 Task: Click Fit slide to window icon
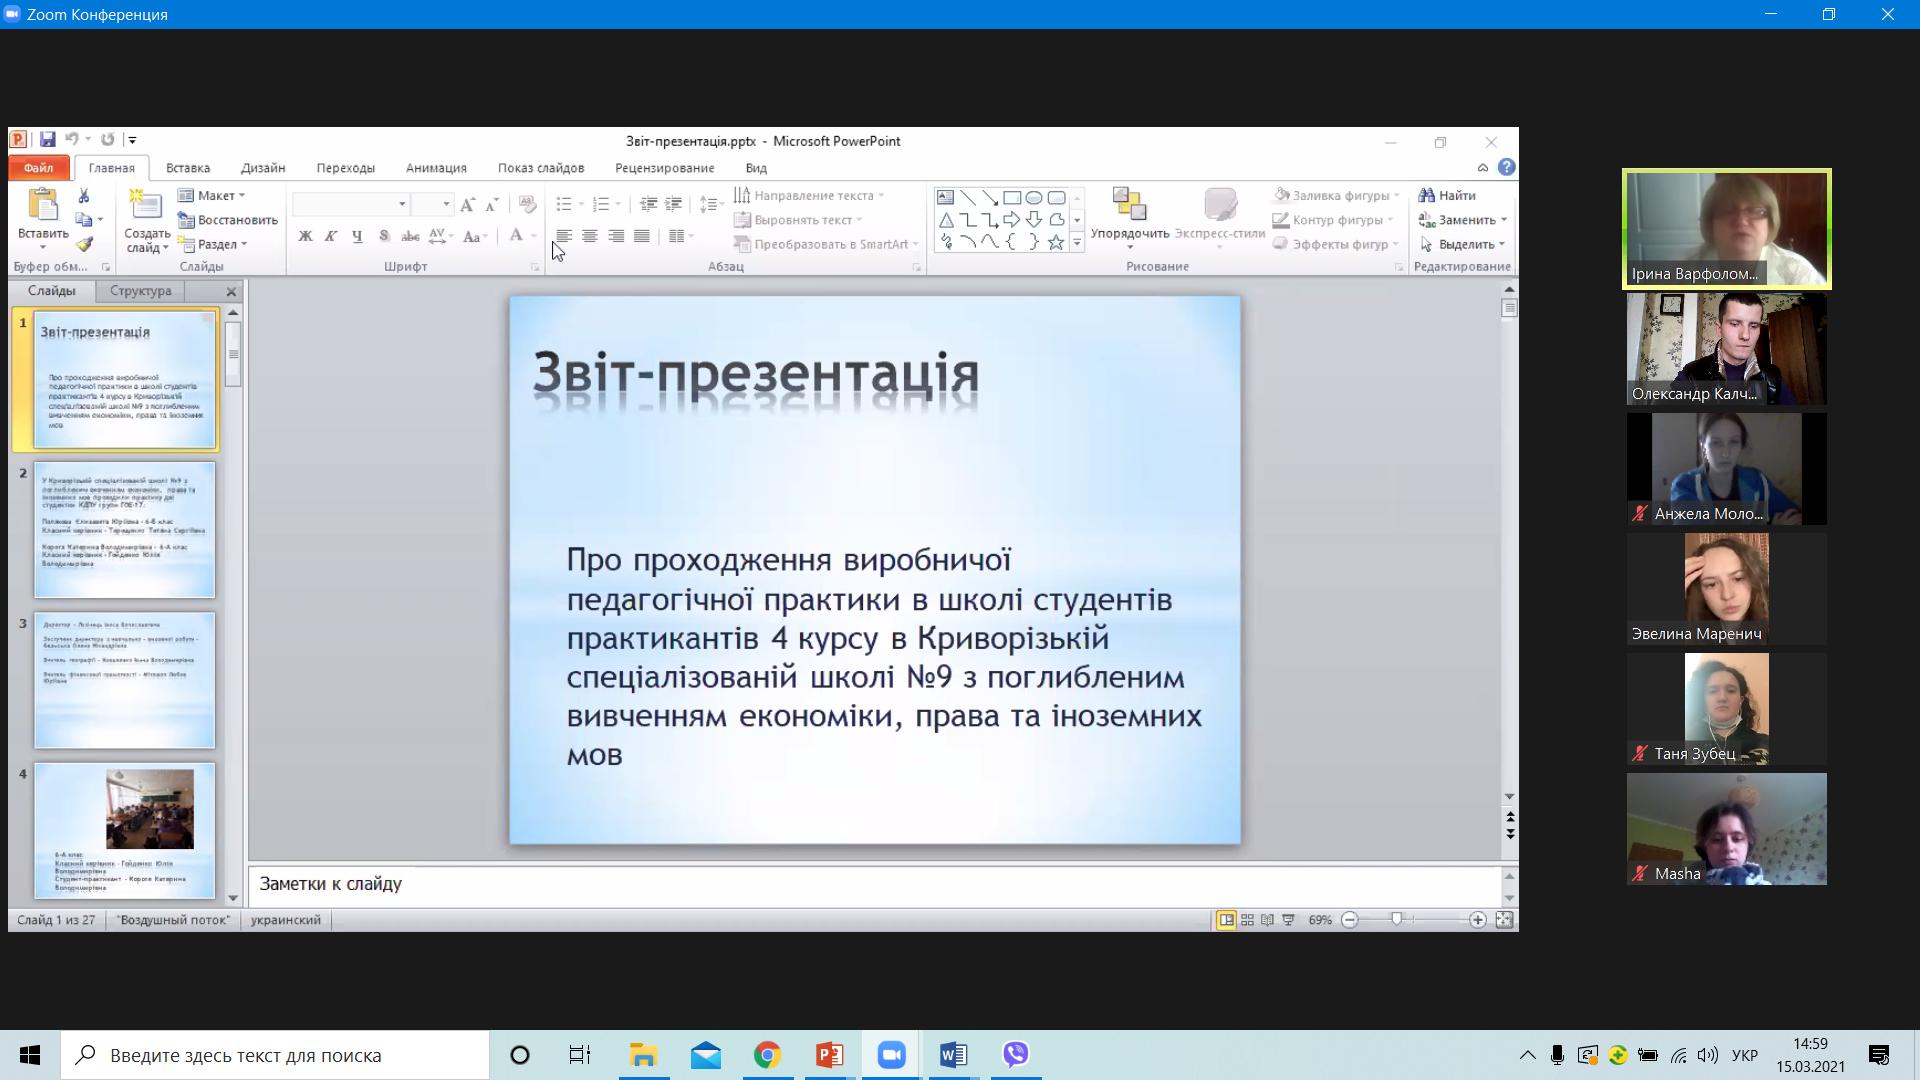click(x=1504, y=920)
